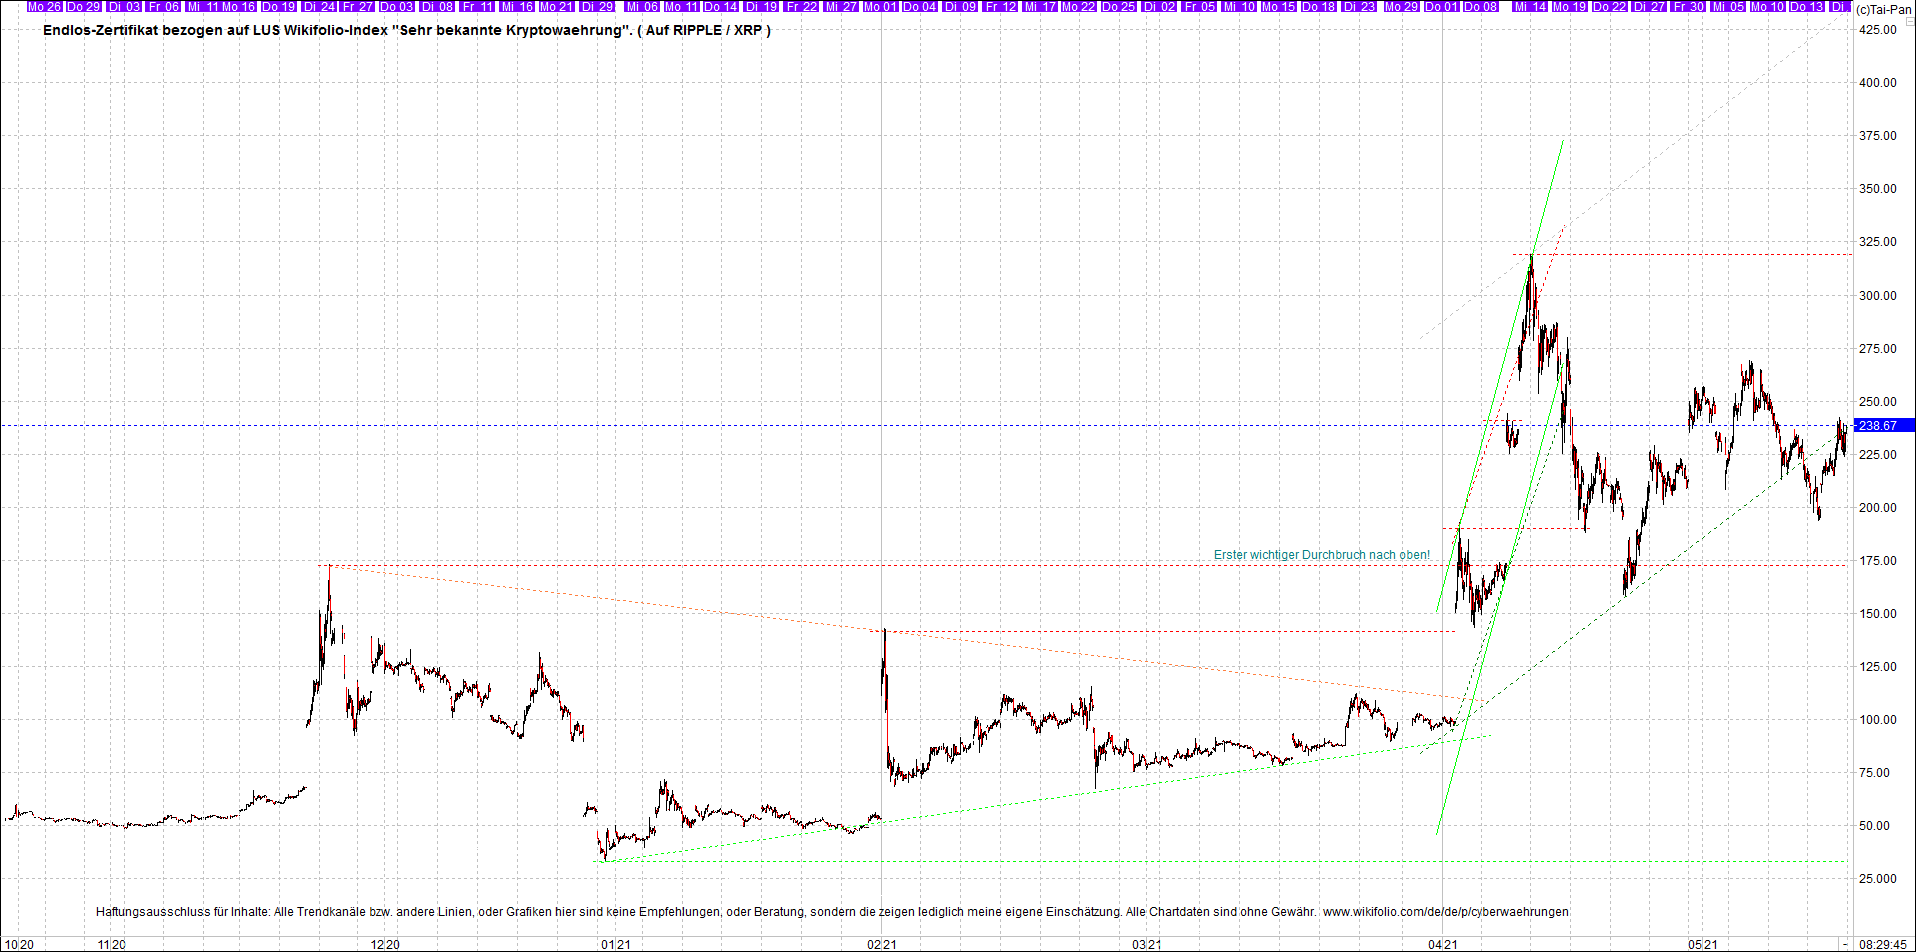1916x952 pixels.
Task: Select the 'Mo 01' date marker
Action: [x=880, y=6]
